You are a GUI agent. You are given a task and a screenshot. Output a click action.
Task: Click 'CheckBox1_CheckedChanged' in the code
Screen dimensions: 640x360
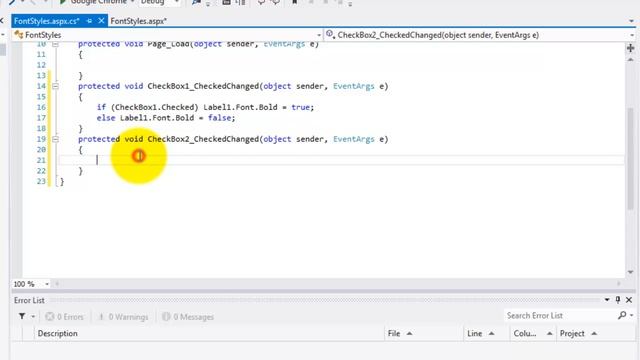pos(203,86)
